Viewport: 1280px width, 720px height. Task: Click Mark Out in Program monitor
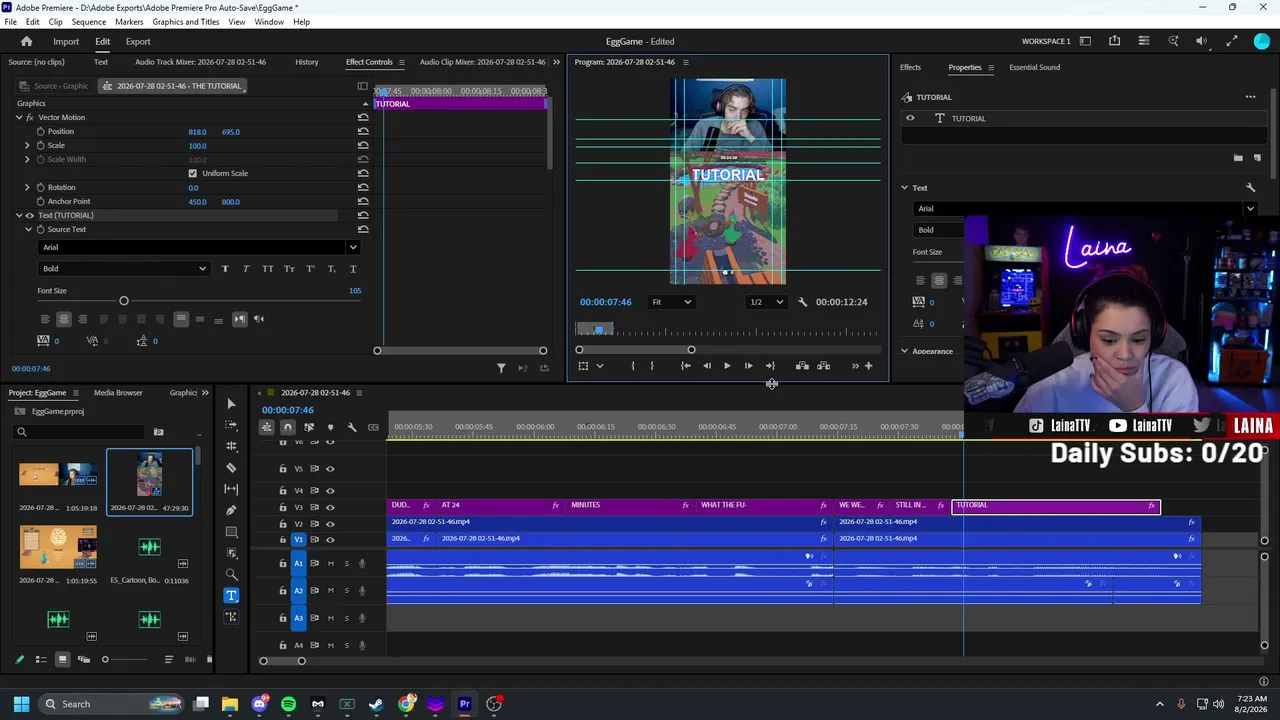pos(652,366)
